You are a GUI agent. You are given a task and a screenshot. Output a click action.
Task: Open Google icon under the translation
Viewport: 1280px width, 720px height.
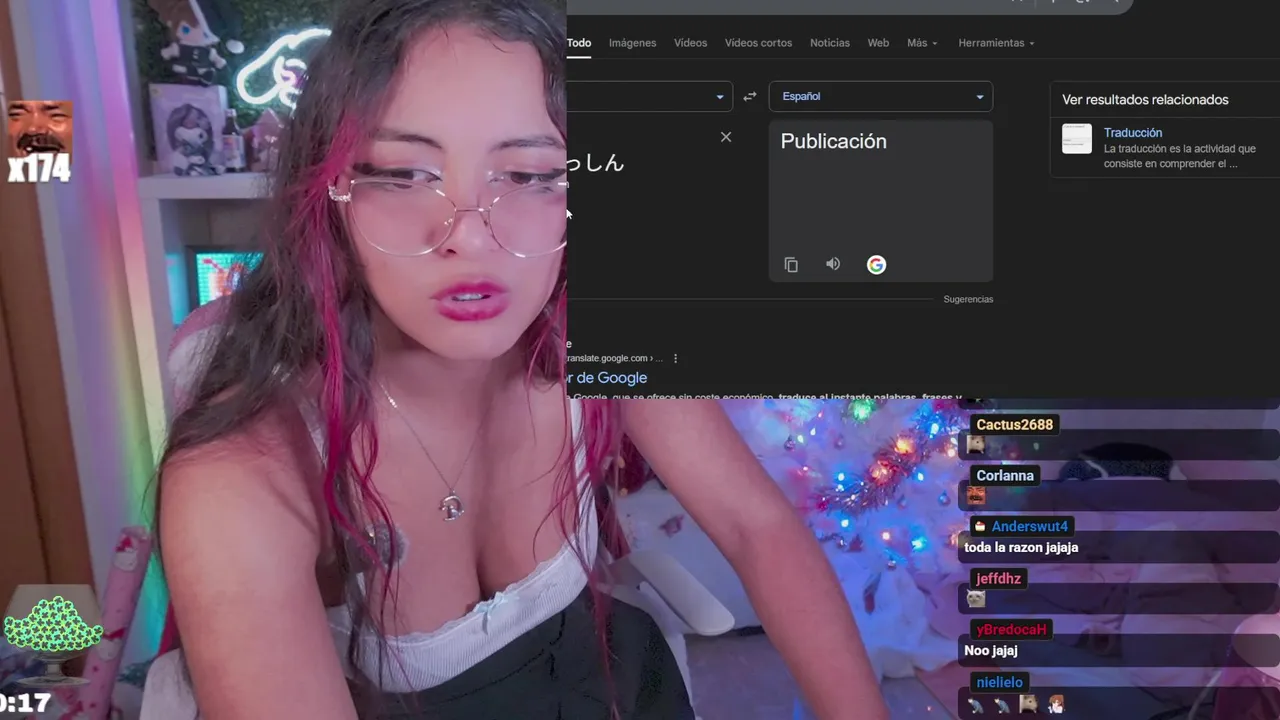coord(876,265)
